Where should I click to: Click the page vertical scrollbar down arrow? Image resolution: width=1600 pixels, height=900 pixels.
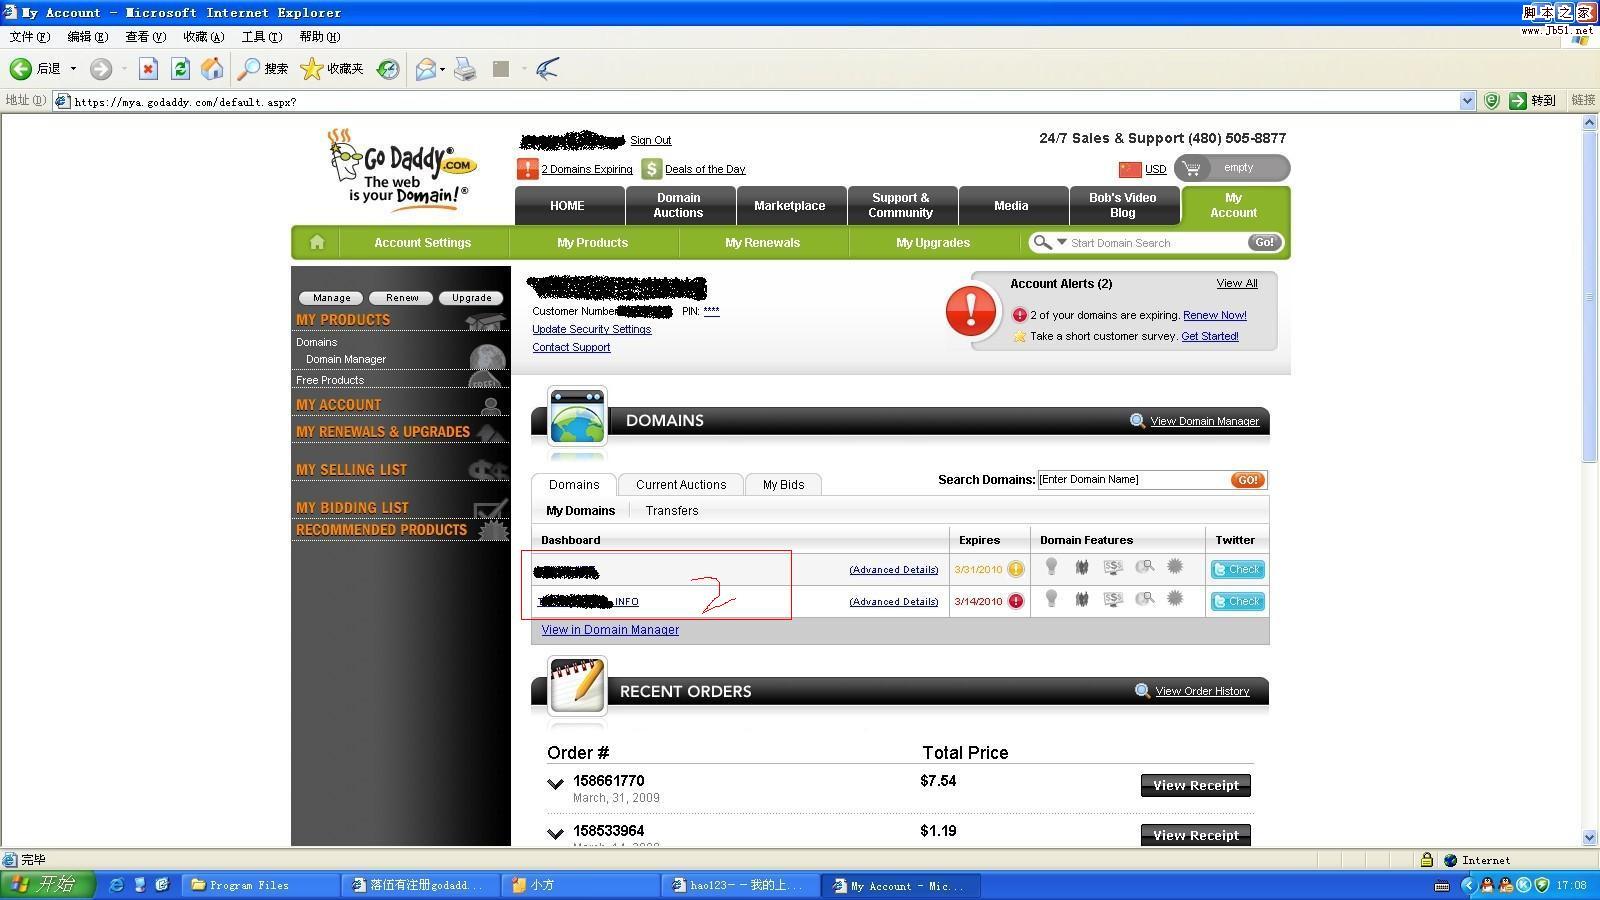(x=1590, y=837)
